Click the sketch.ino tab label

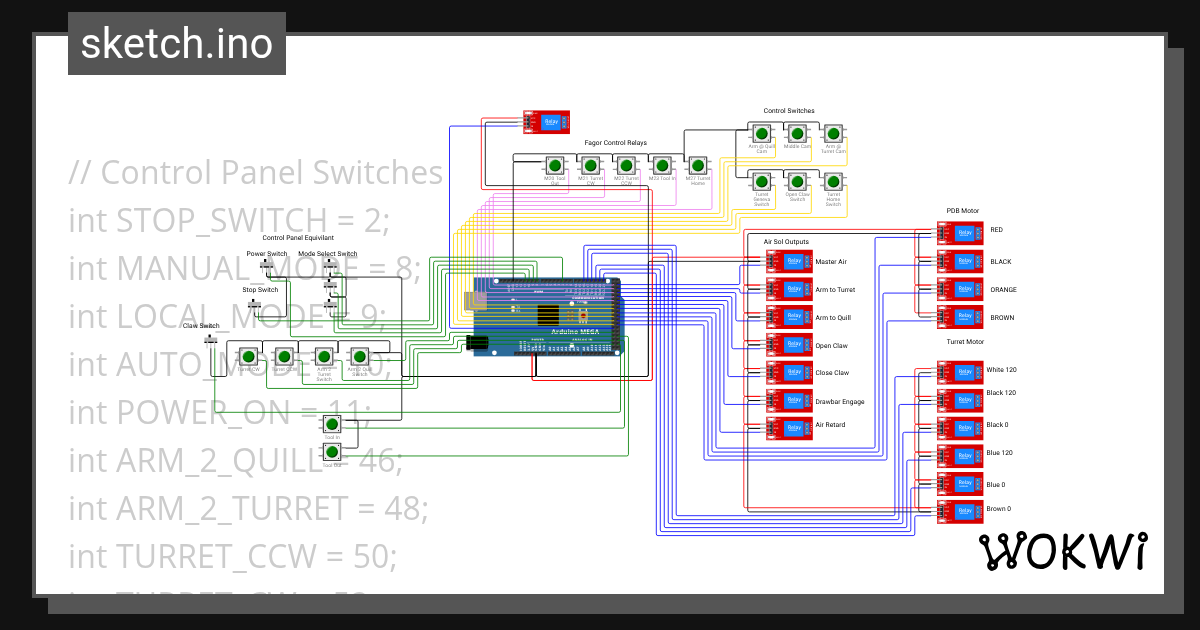pyautogui.click(x=176, y=43)
